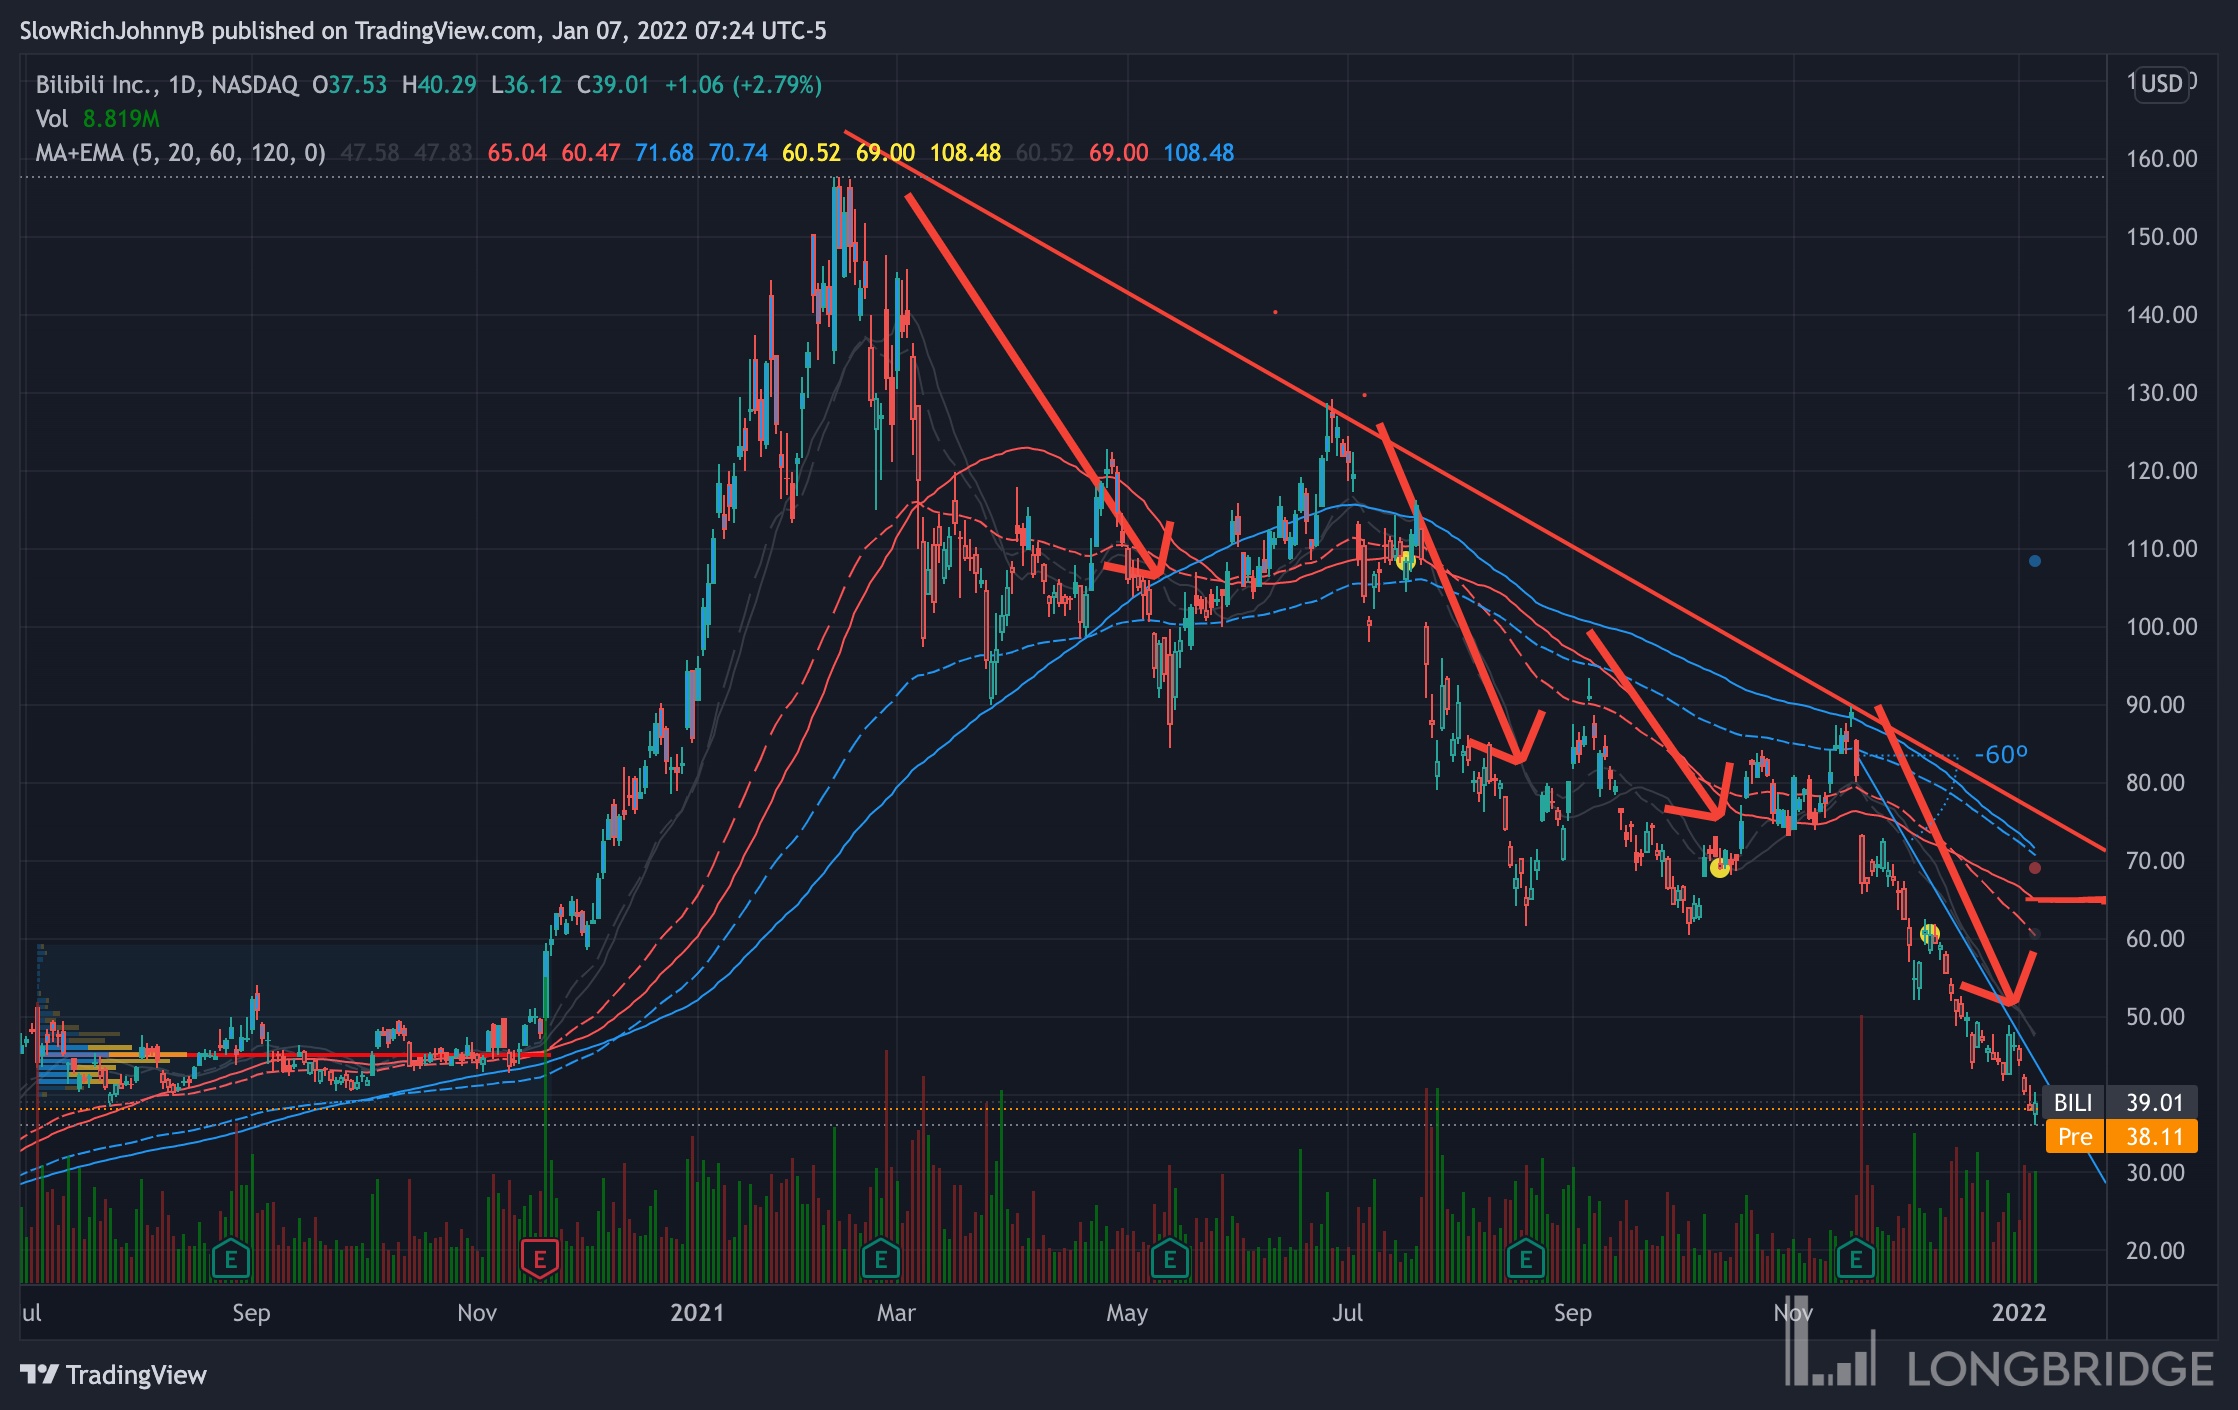Click the red earnings E marker near Nov 2020
This screenshot has height=1410, width=2238.
539,1259
